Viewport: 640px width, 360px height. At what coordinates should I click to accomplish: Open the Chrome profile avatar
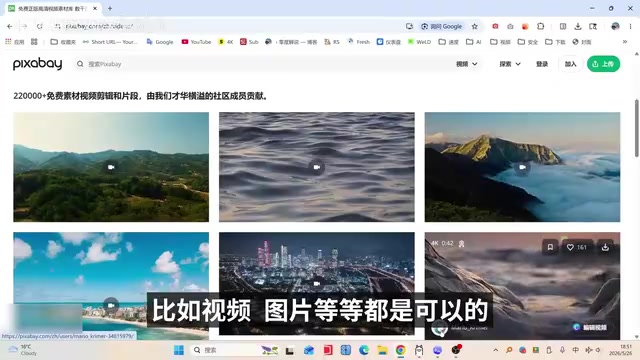click(615, 26)
